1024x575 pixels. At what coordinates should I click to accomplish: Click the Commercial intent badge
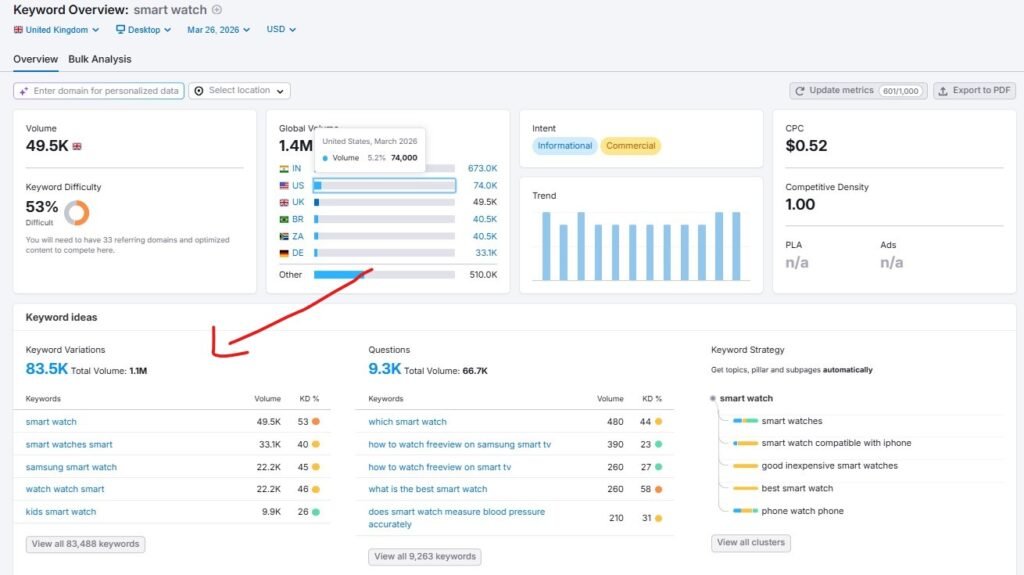[x=630, y=146]
